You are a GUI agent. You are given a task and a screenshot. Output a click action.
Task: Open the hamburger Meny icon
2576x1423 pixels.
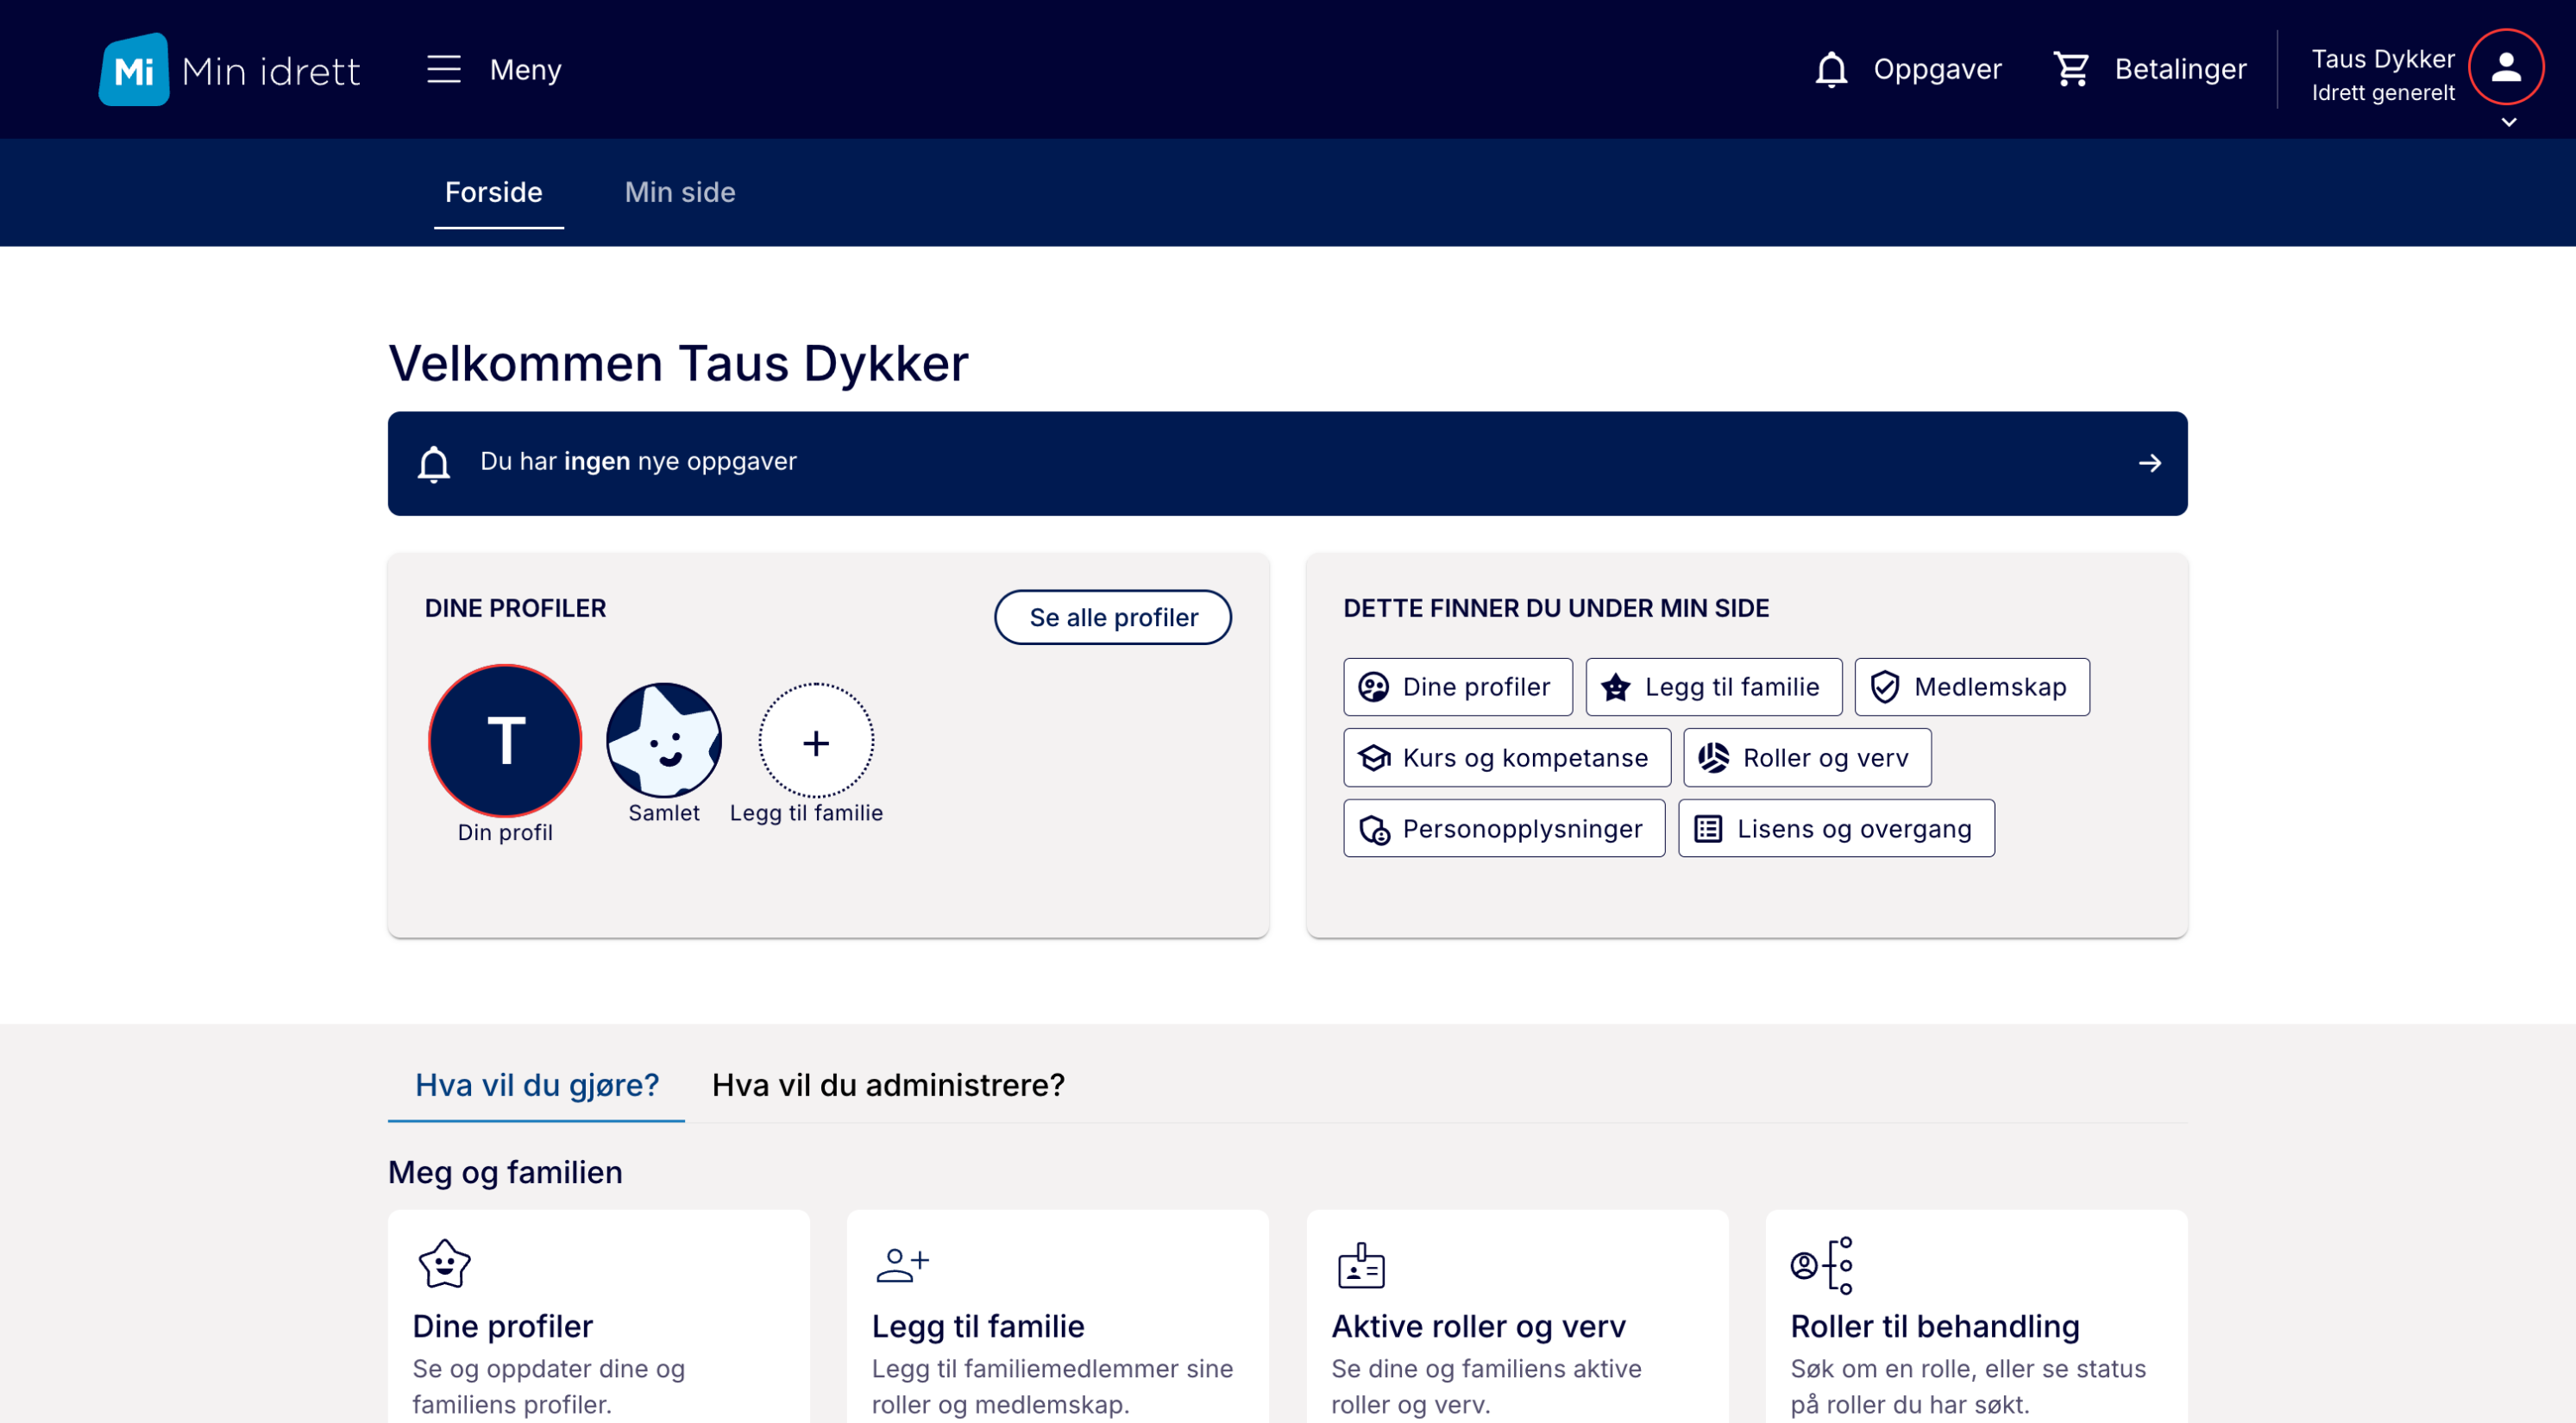point(443,70)
